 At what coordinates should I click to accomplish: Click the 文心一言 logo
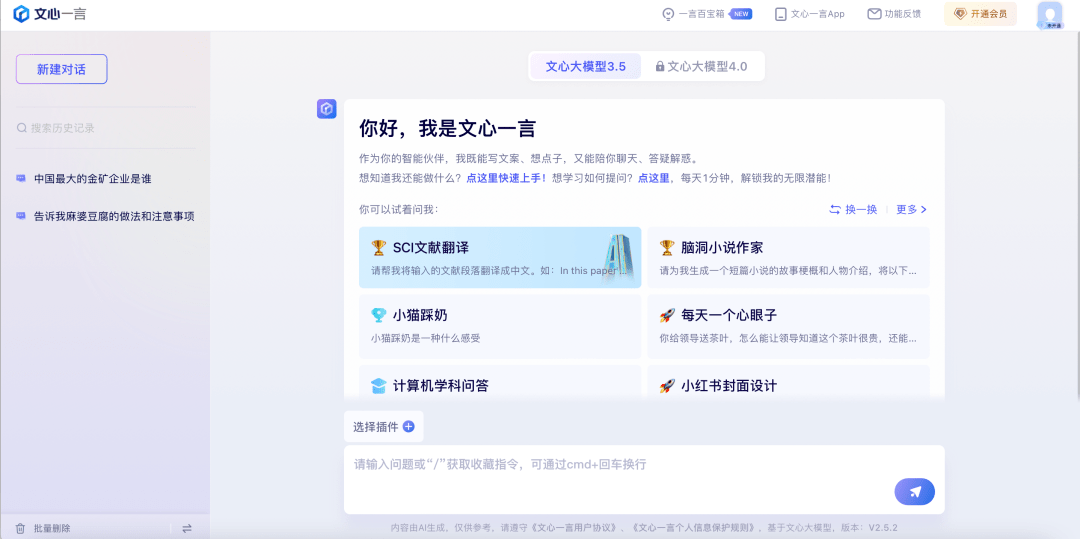point(50,14)
